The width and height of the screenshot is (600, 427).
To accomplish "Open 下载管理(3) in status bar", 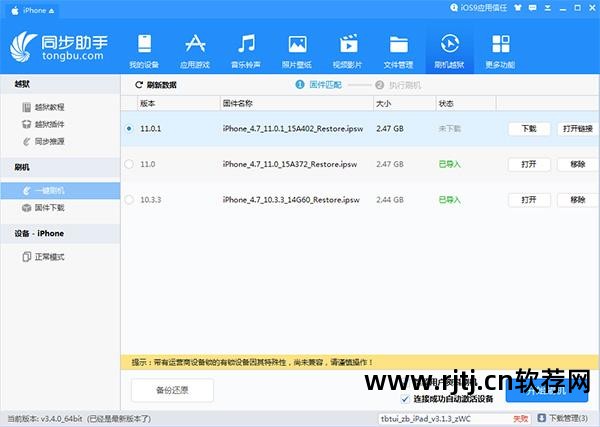I will click(562, 418).
